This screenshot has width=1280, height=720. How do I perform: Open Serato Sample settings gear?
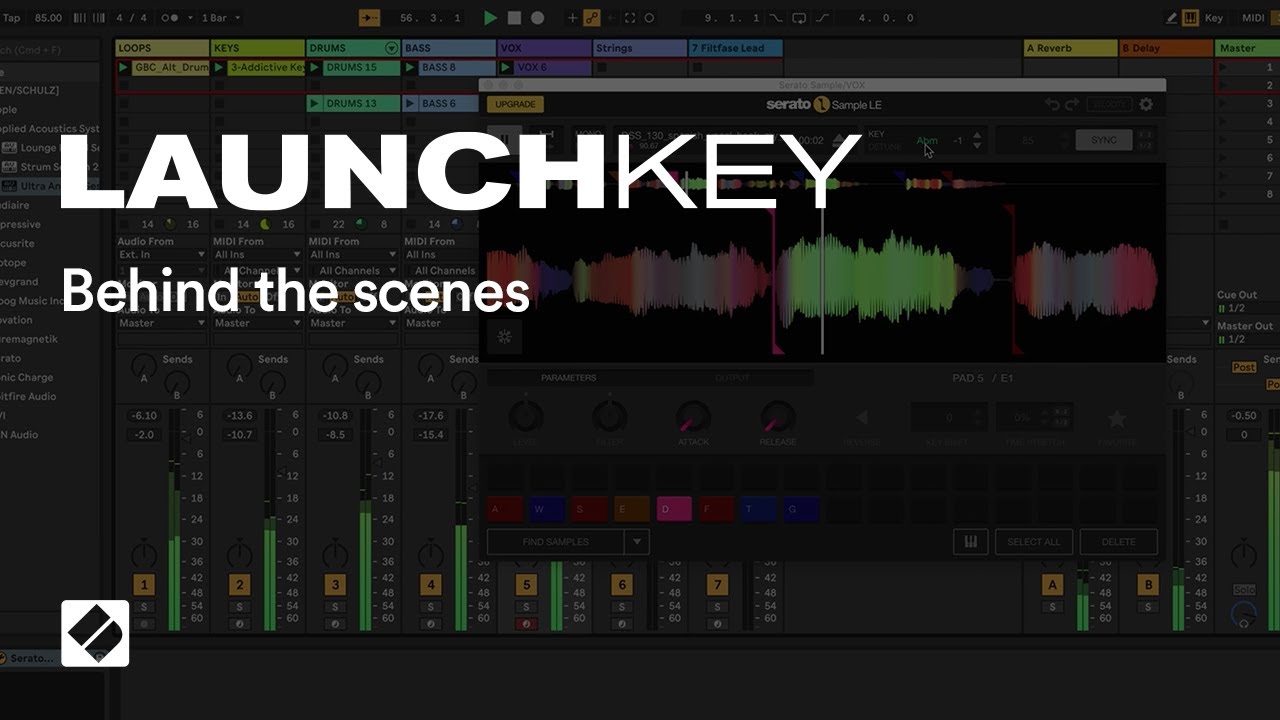pyautogui.click(x=1146, y=104)
